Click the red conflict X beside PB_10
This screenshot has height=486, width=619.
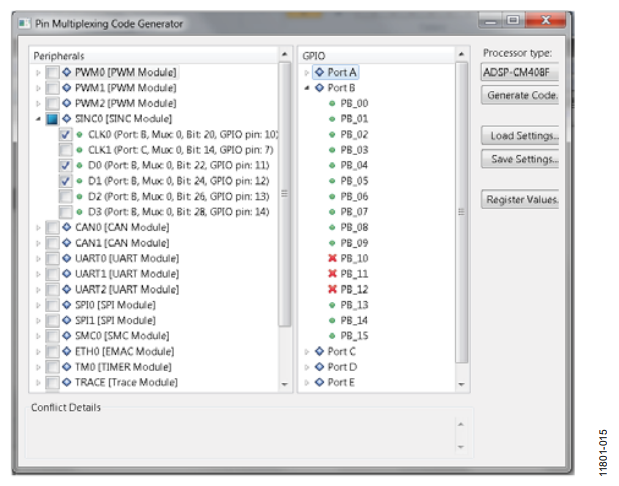[332, 258]
